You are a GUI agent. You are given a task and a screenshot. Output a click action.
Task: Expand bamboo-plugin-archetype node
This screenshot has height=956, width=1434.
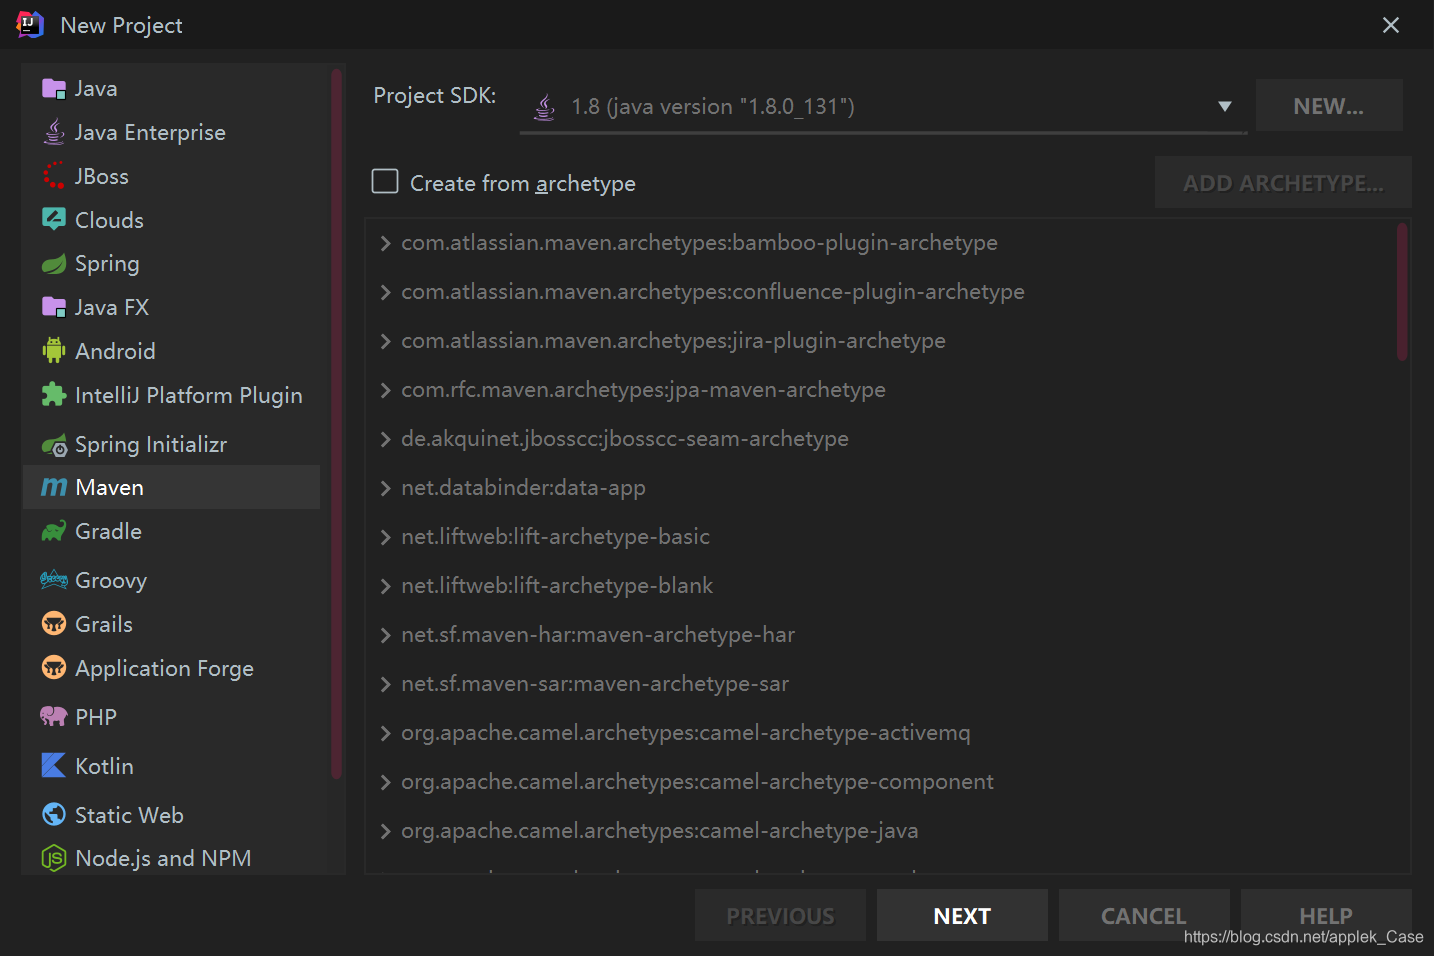point(385,243)
